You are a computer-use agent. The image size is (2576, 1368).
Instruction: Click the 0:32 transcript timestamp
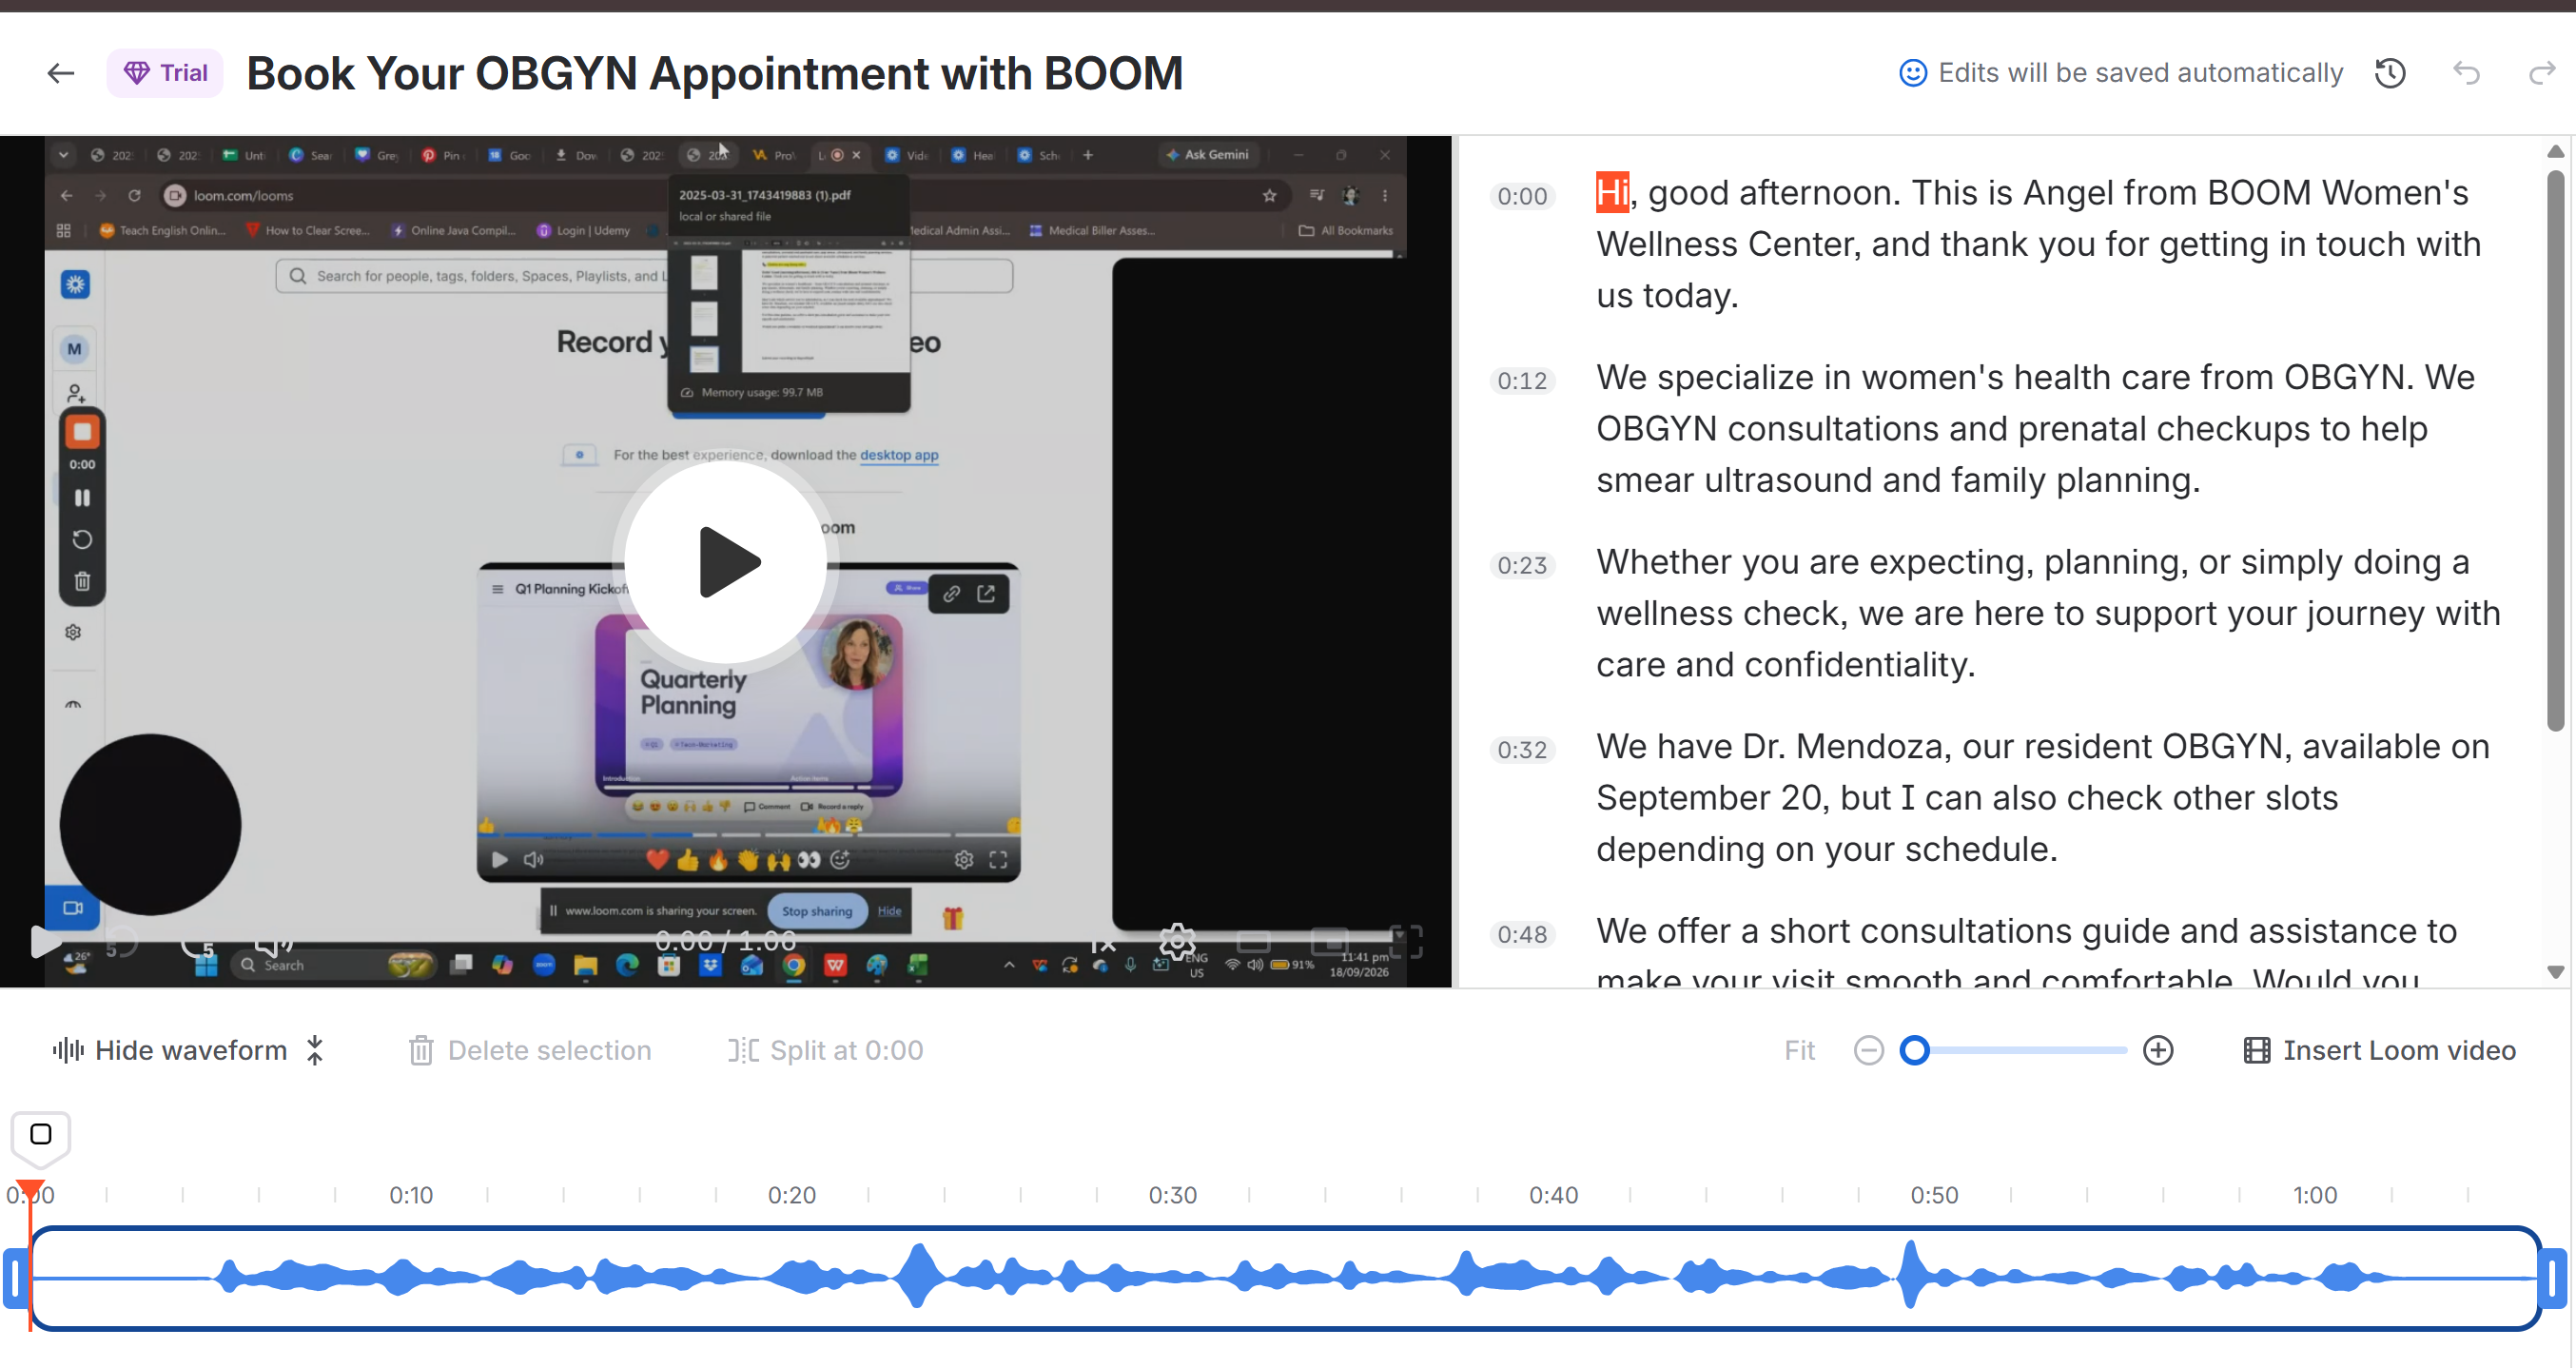coord(1522,750)
